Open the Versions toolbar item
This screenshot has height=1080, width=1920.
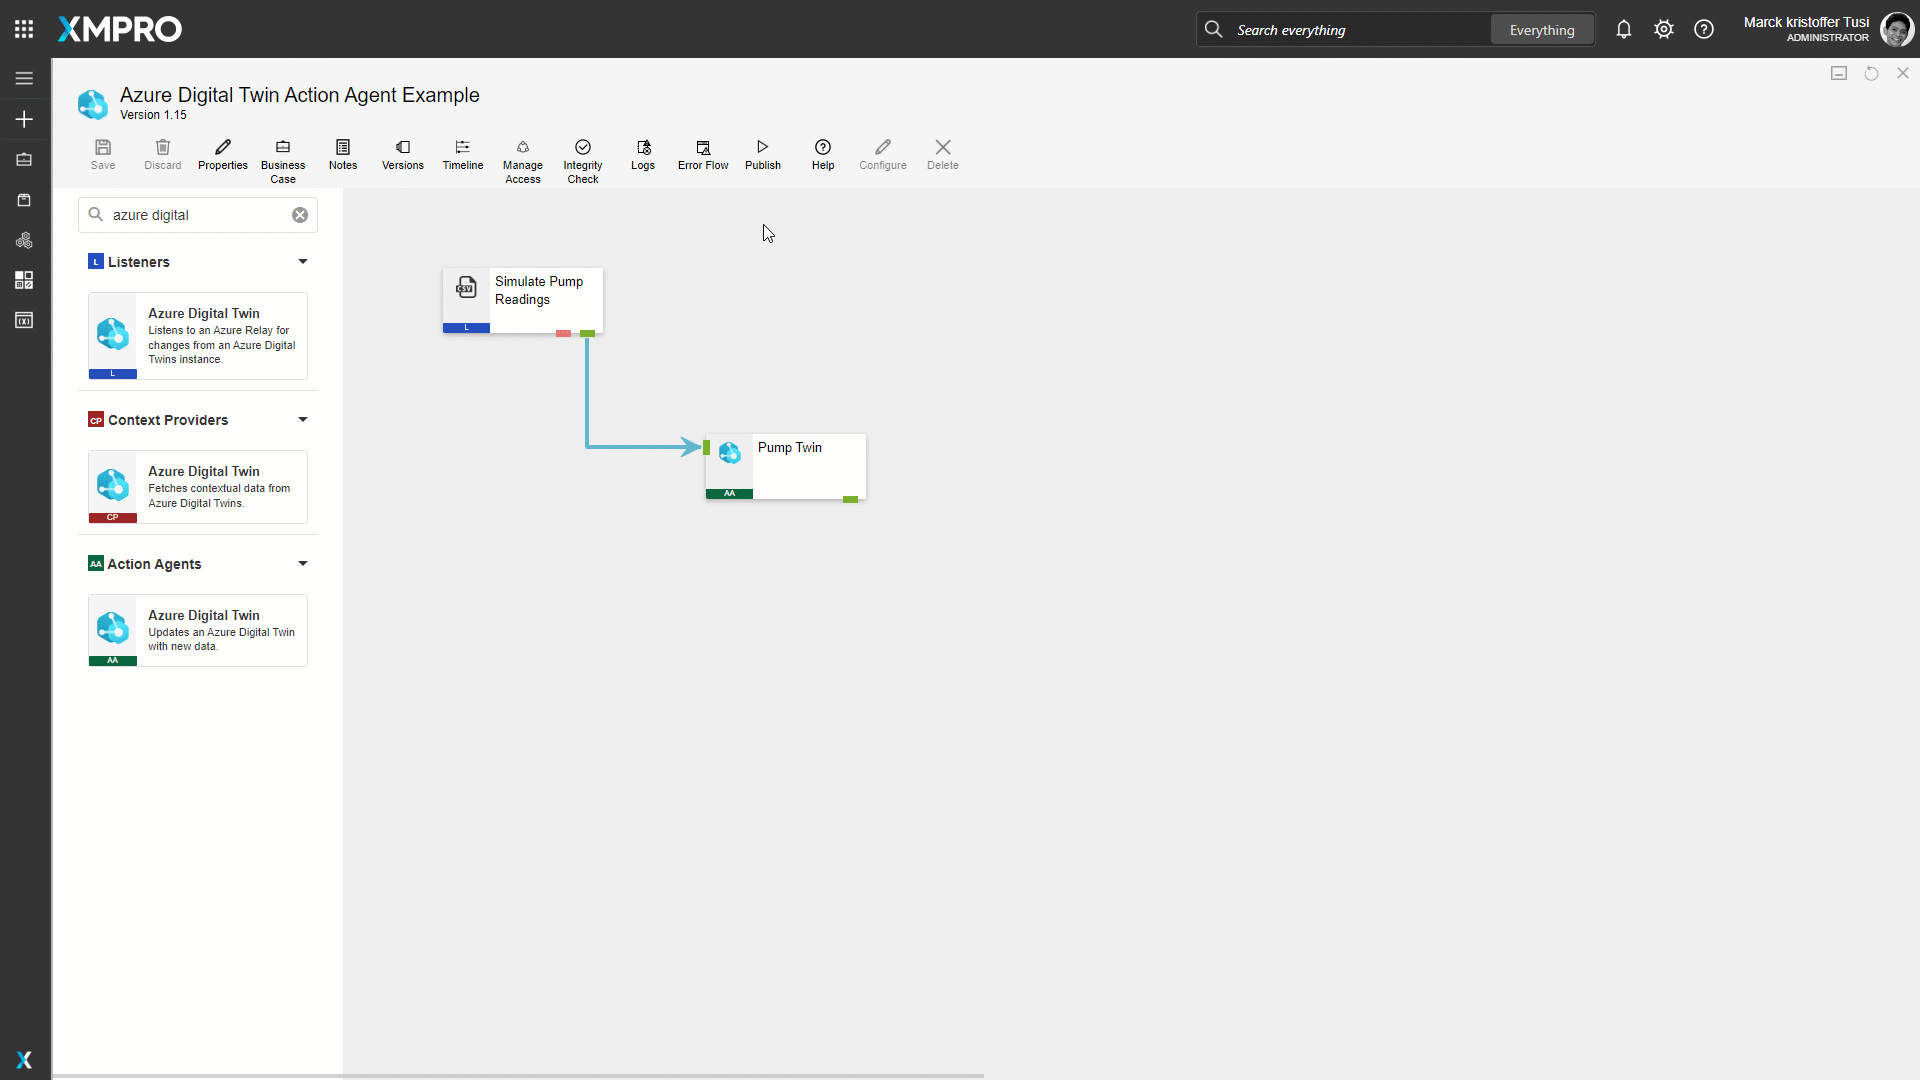point(402,154)
